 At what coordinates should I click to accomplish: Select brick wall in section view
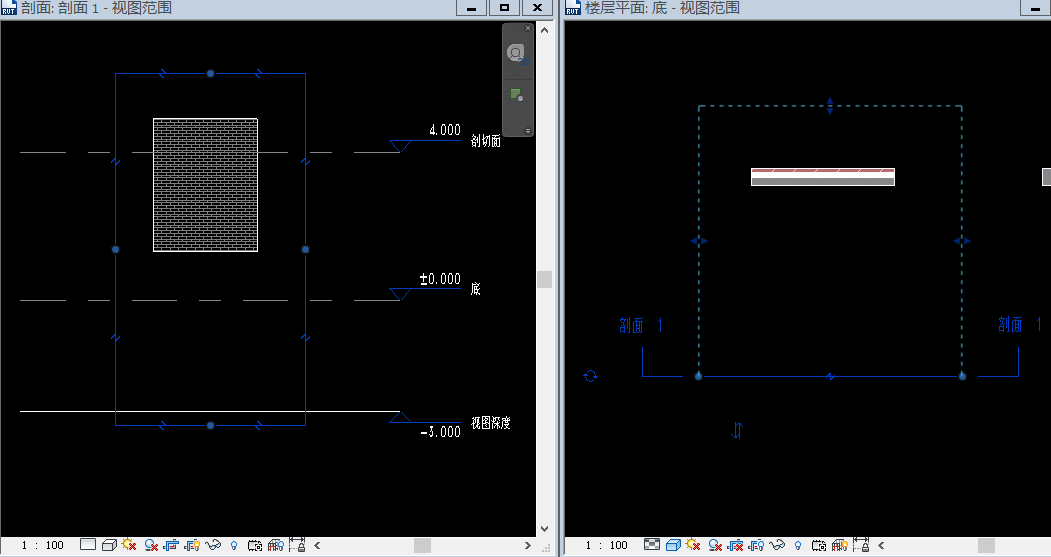[x=205, y=185]
